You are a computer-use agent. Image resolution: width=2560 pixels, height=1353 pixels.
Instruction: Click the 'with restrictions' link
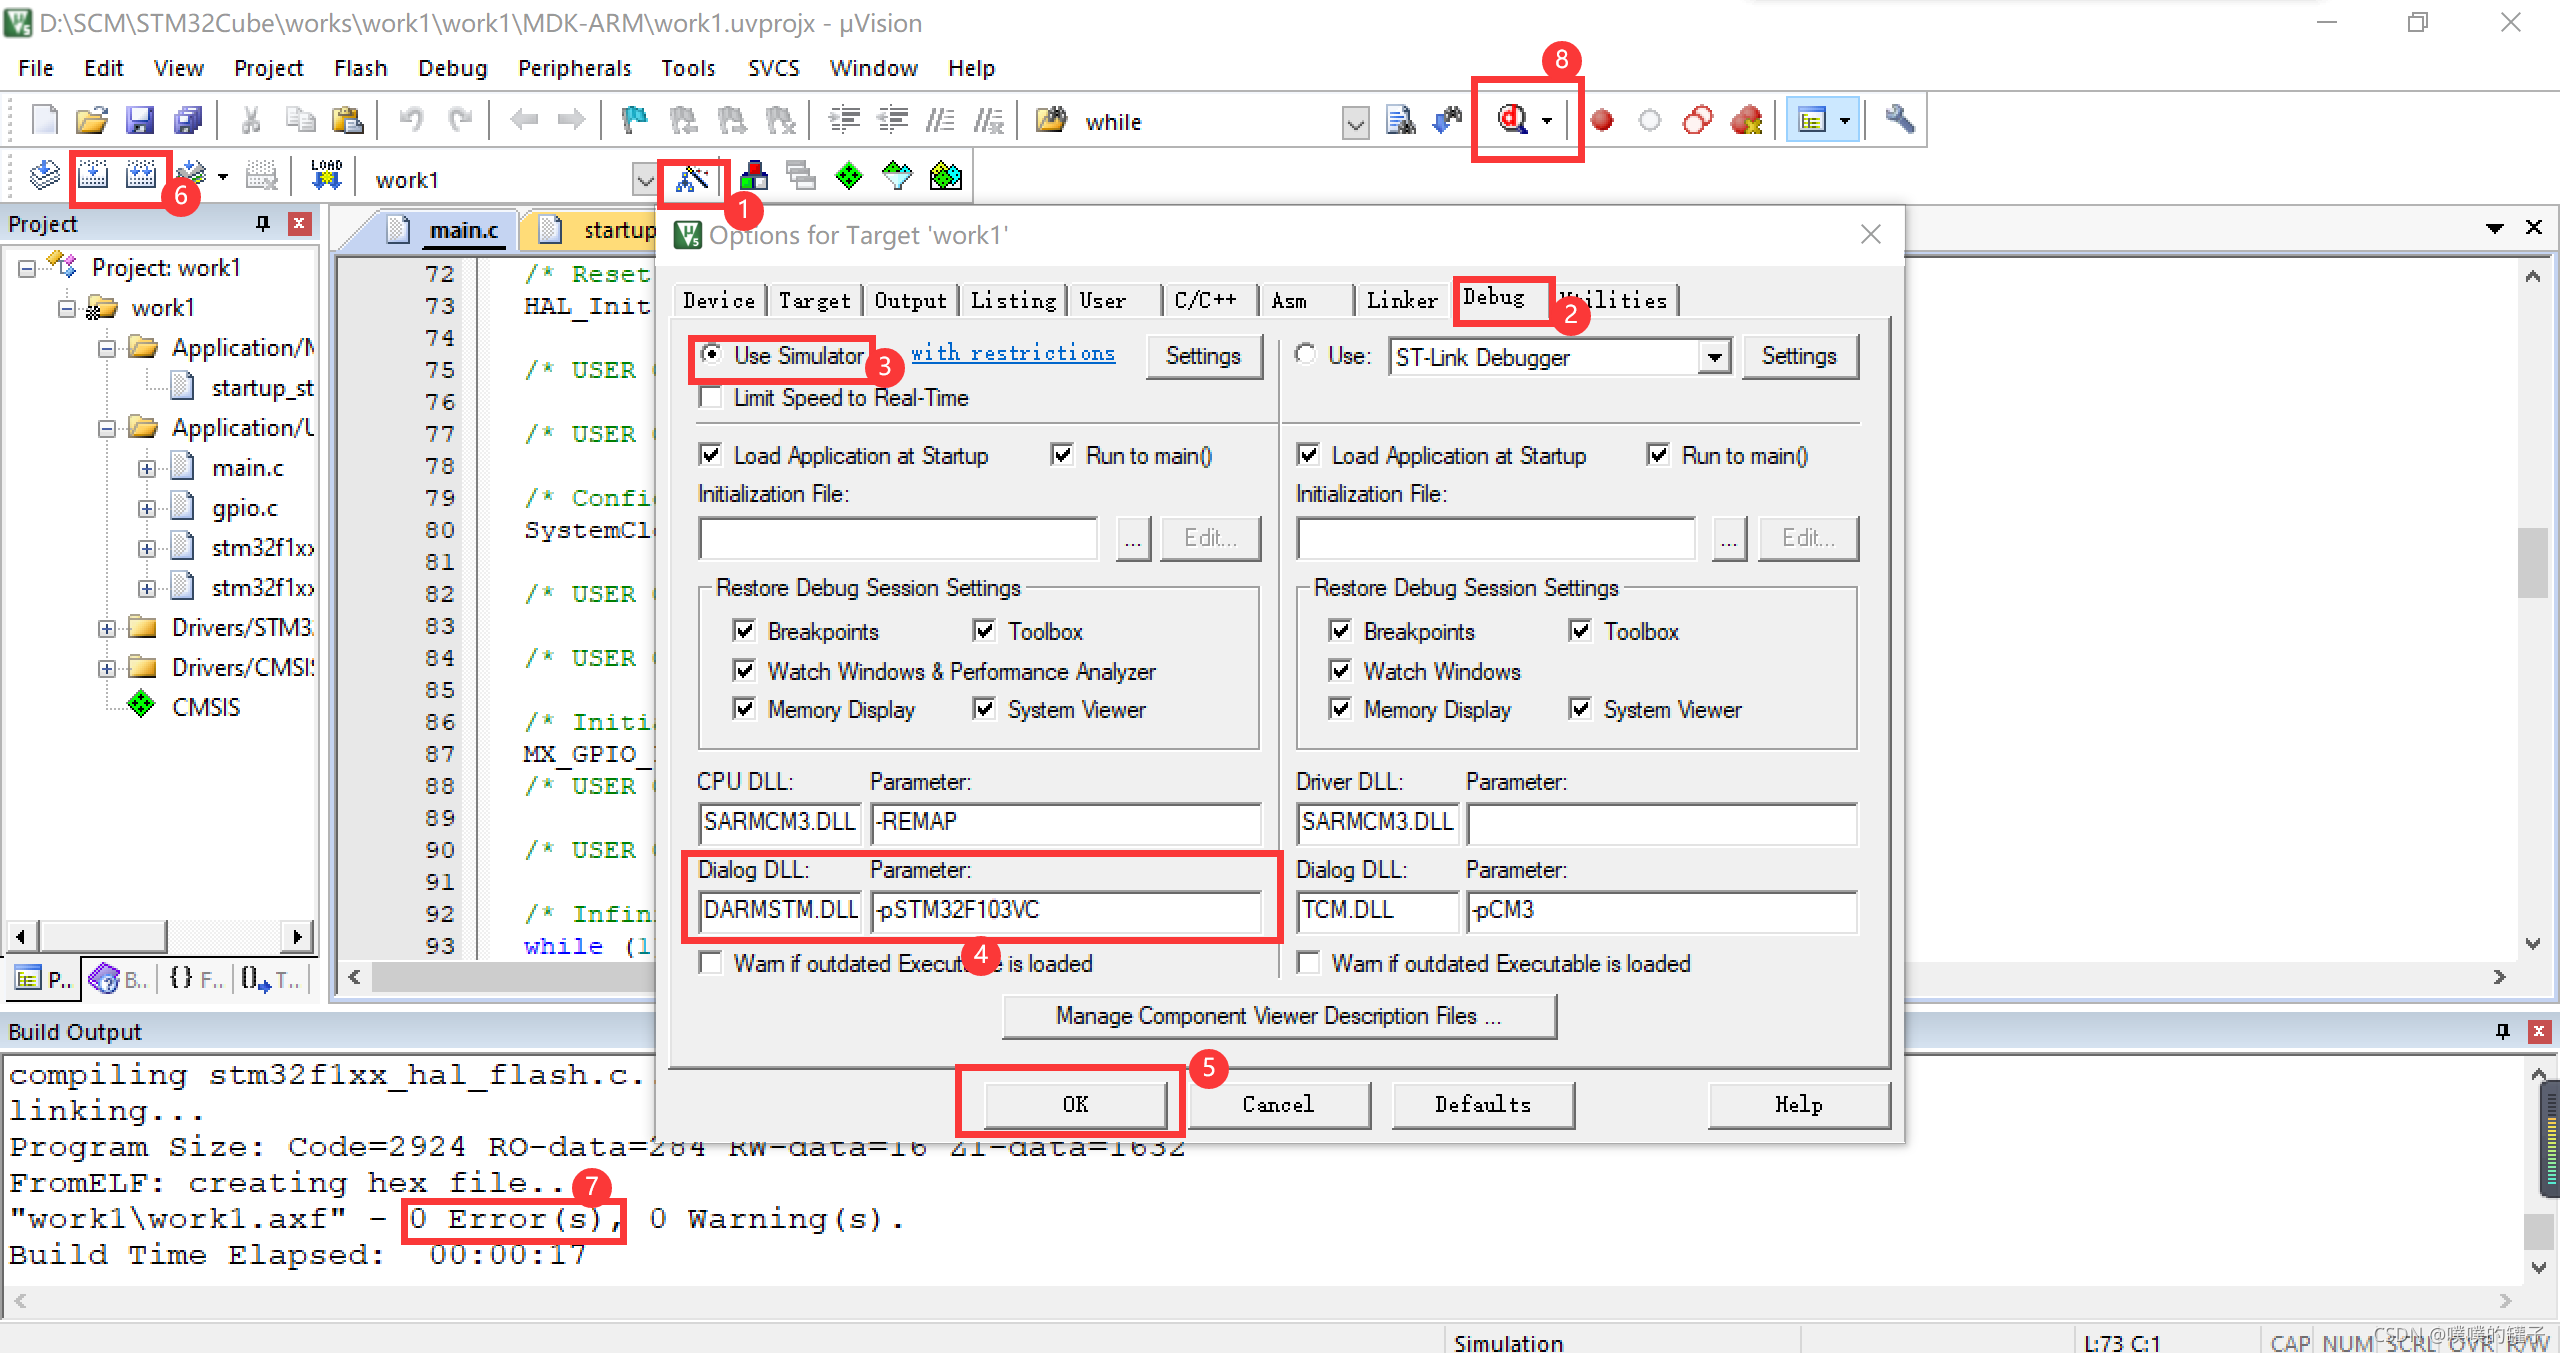coord(1012,353)
